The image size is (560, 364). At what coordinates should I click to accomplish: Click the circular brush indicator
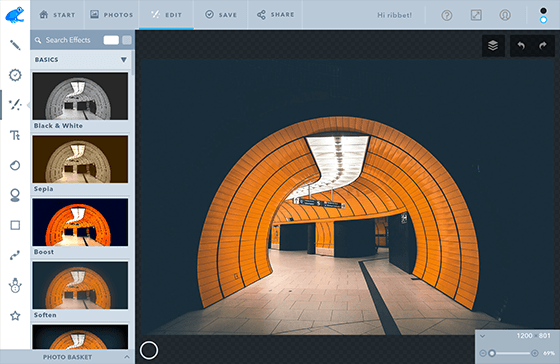tap(149, 350)
